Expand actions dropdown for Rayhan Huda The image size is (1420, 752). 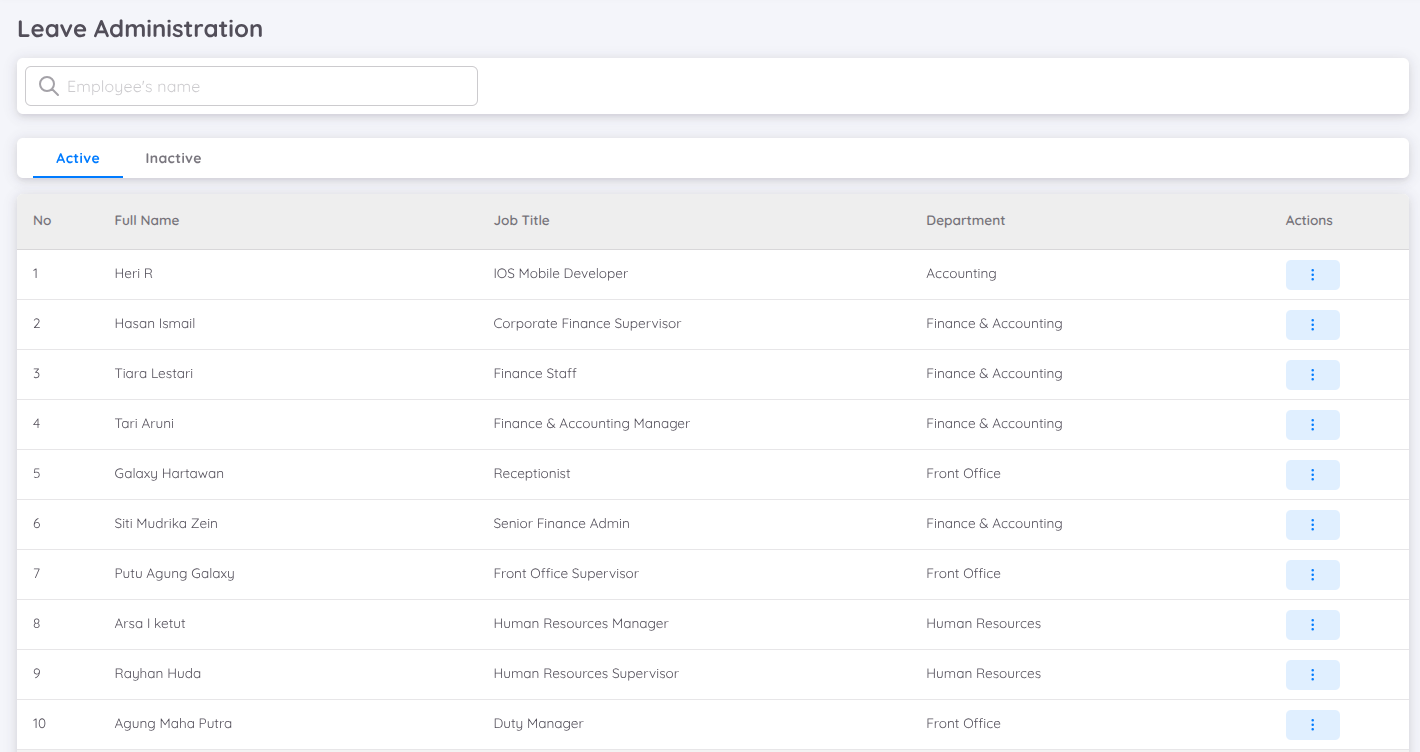(1312, 675)
